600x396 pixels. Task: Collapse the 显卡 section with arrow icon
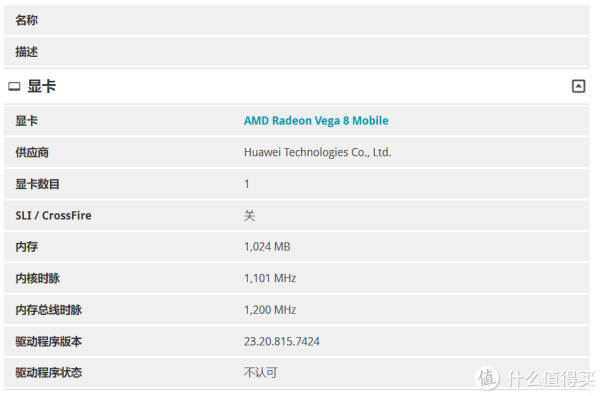(578, 86)
